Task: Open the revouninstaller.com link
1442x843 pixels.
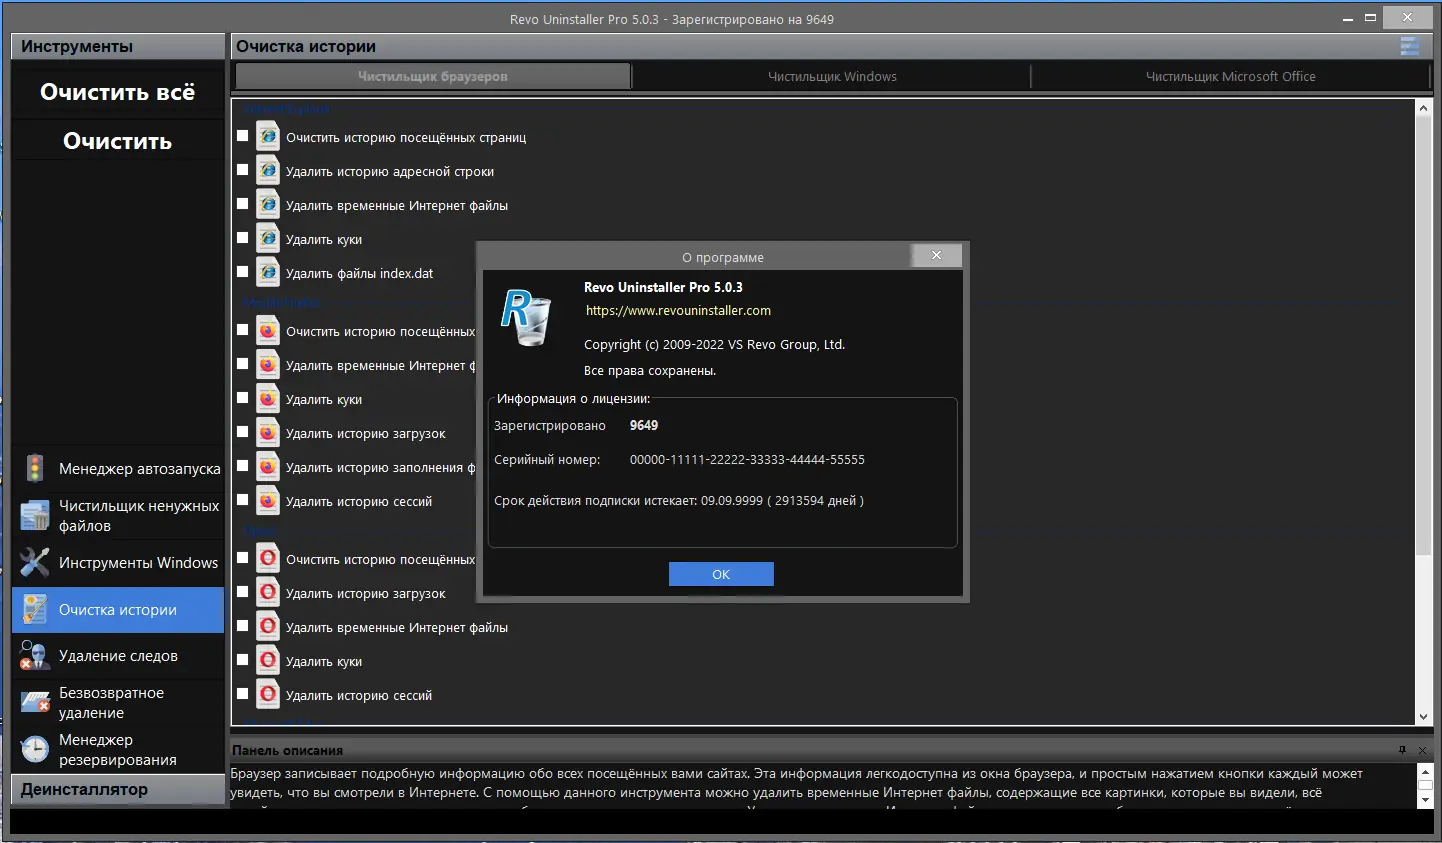Action: pyautogui.click(x=678, y=310)
